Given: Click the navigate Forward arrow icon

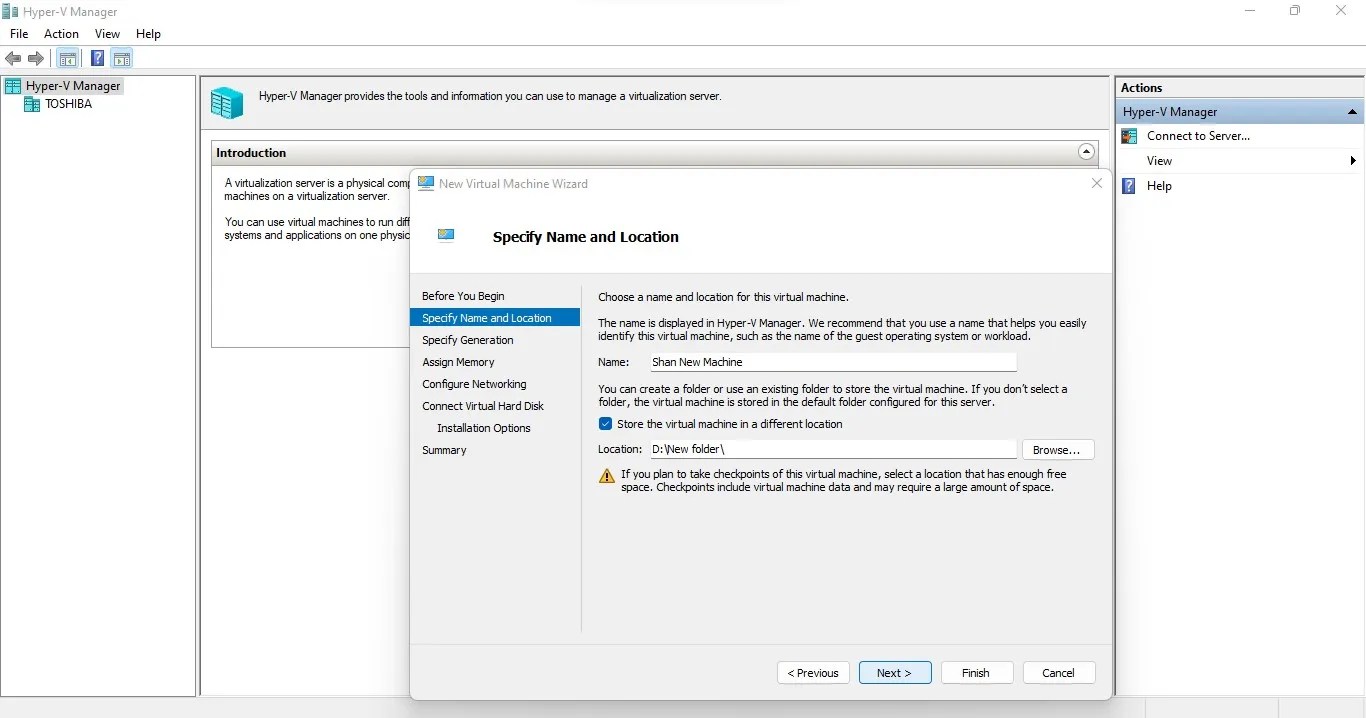Looking at the screenshot, I should coord(37,58).
